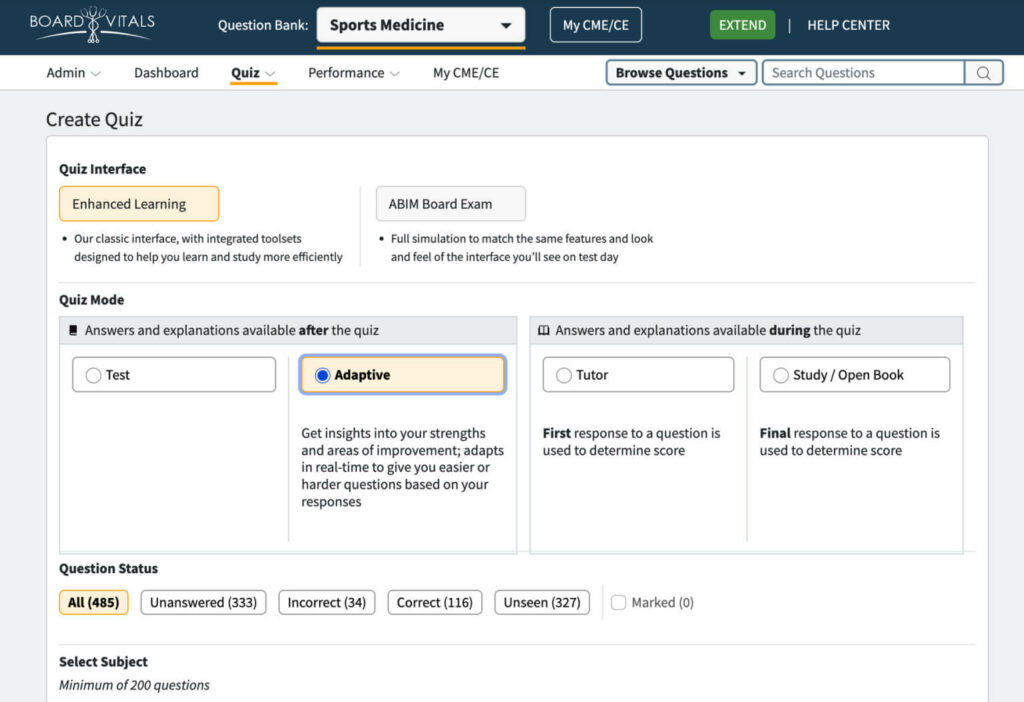Expand the Performance menu

click(353, 72)
